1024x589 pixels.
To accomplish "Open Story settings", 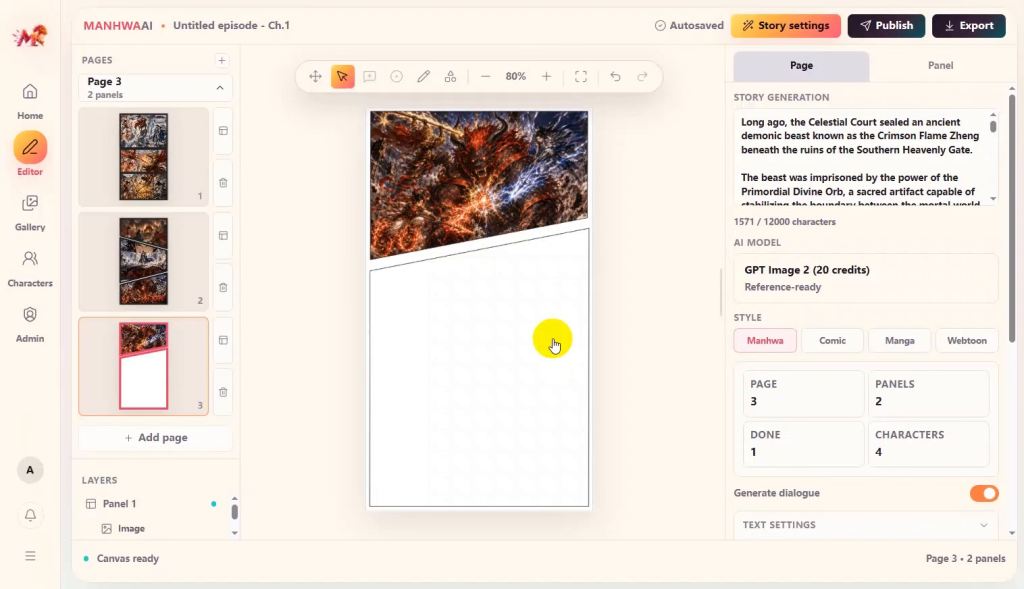I will point(786,25).
